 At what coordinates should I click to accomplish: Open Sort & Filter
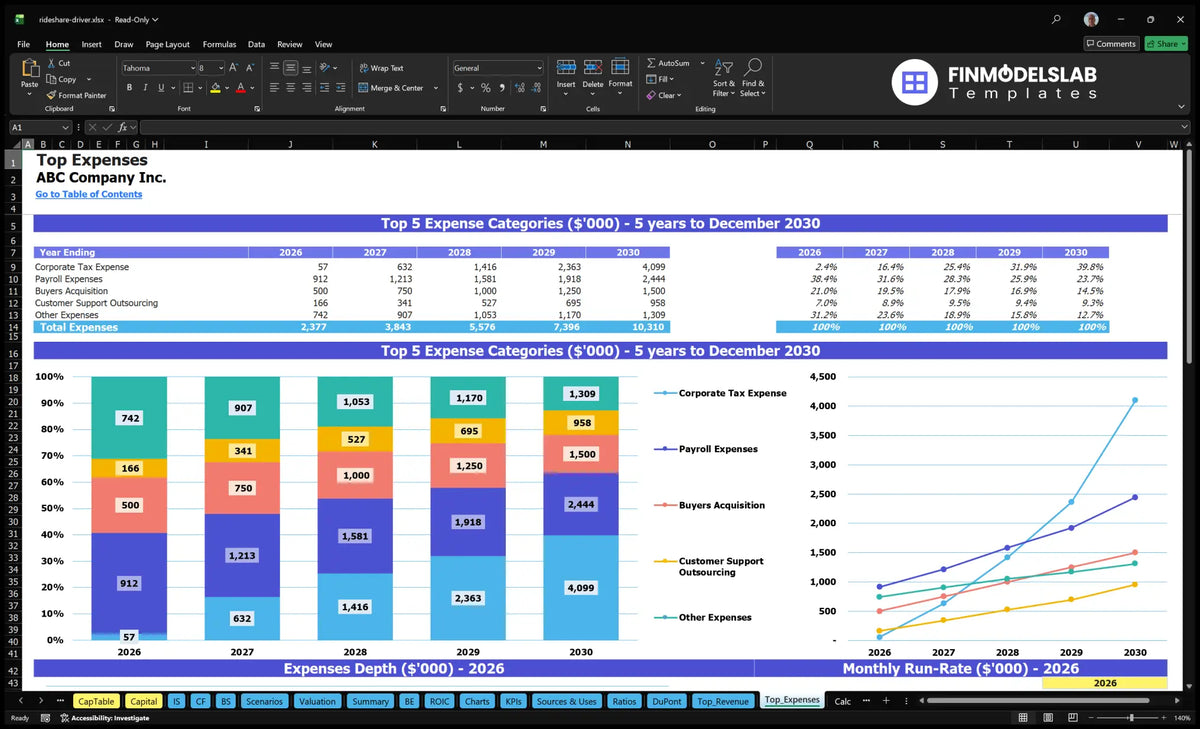pyautogui.click(x=724, y=77)
